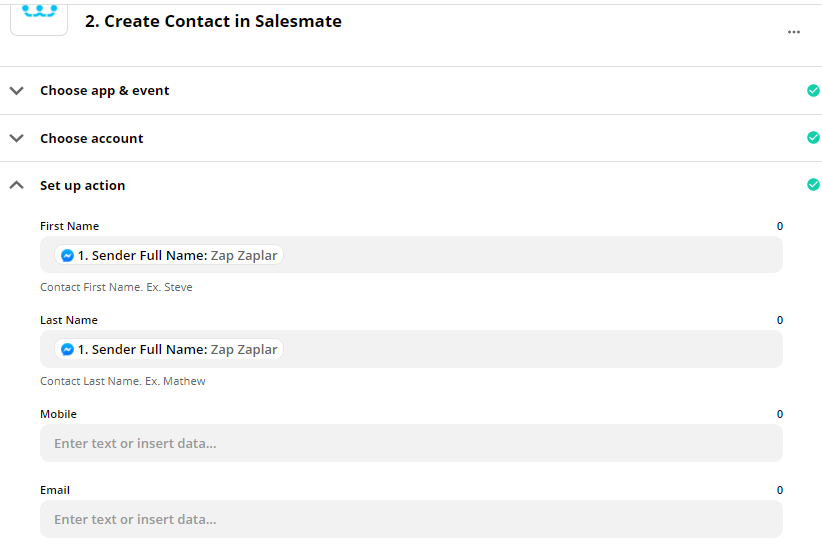Click into the Mobile input field
Viewport: 822px width, 552px height.
(x=411, y=443)
